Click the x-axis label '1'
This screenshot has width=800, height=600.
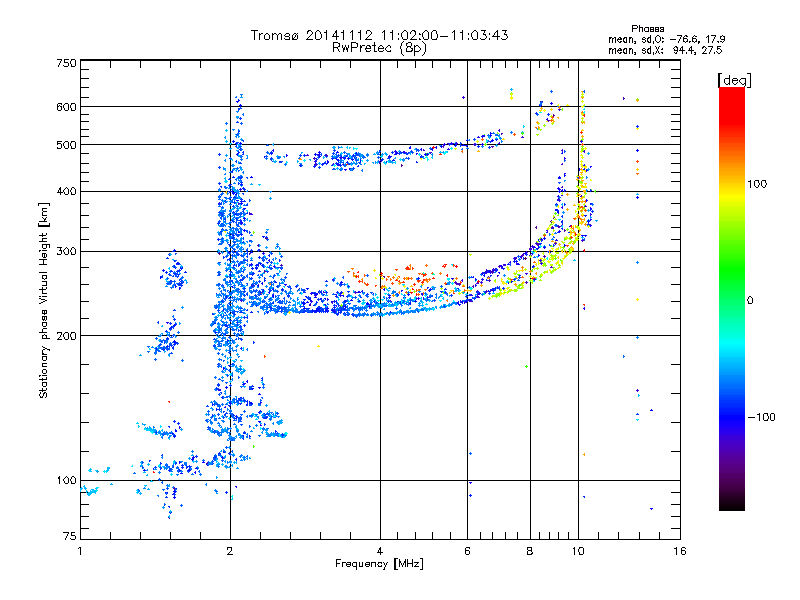80,551
